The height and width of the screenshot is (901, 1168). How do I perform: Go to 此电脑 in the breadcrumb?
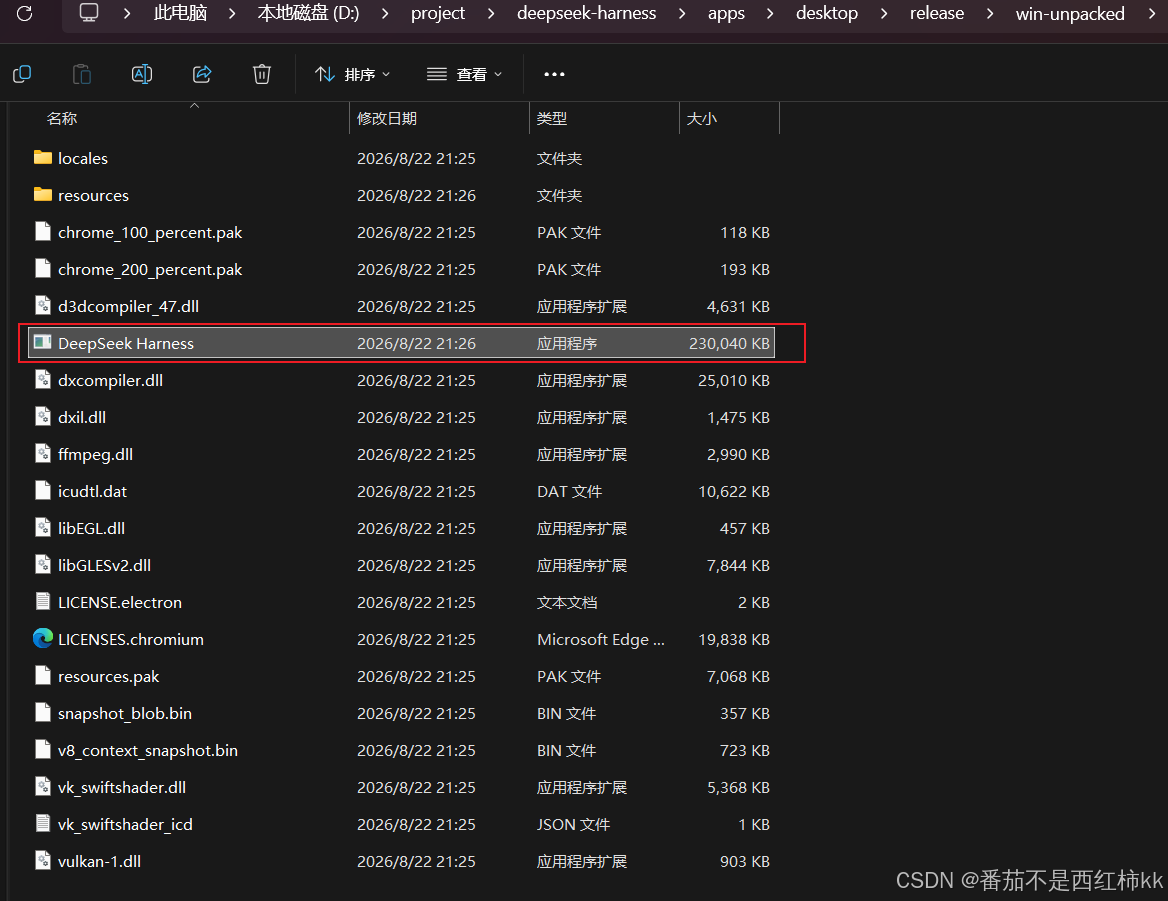click(x=180, y=13)
